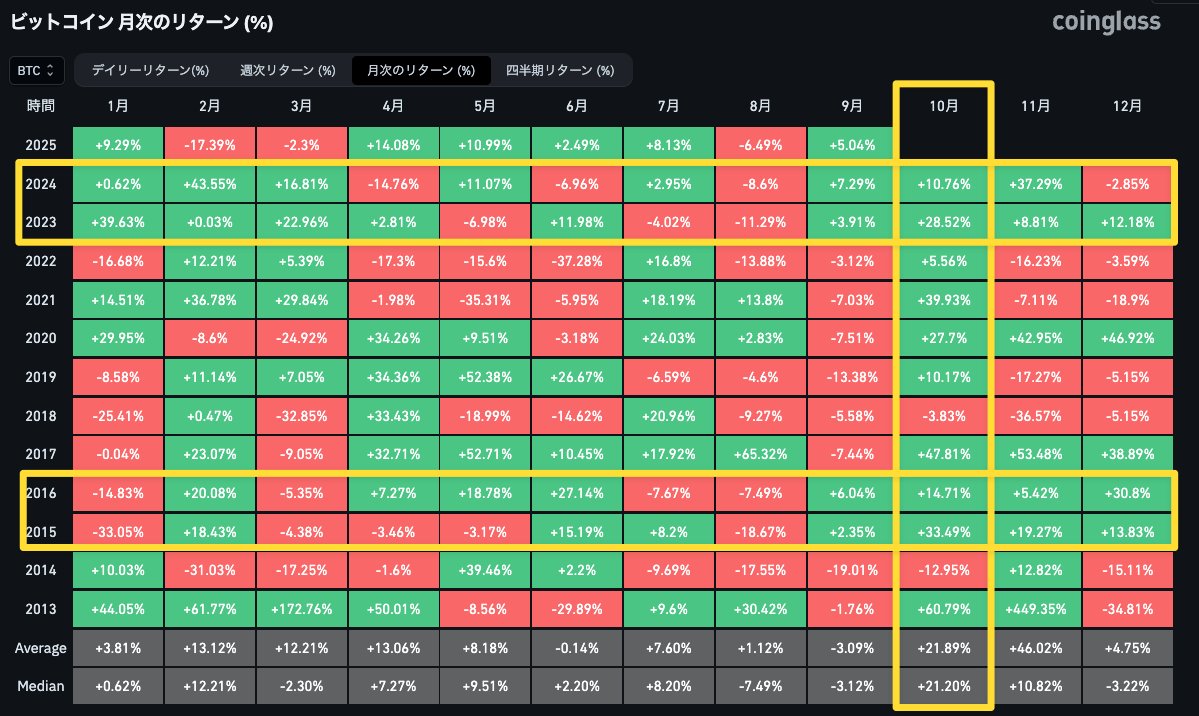Select the 2025 row label
The image size is (1199, 716).
point(40,145)
